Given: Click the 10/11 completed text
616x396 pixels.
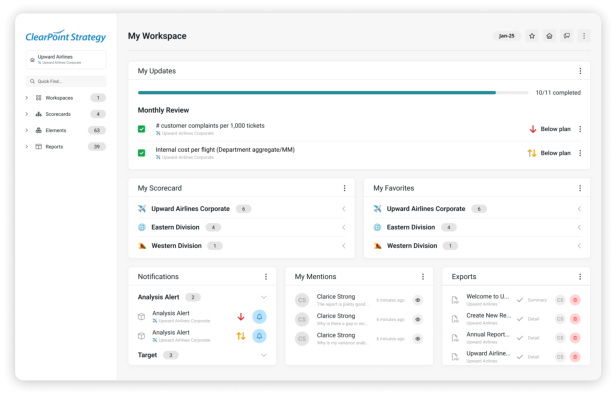Looking at the screenshot, I should pos(558,93).
